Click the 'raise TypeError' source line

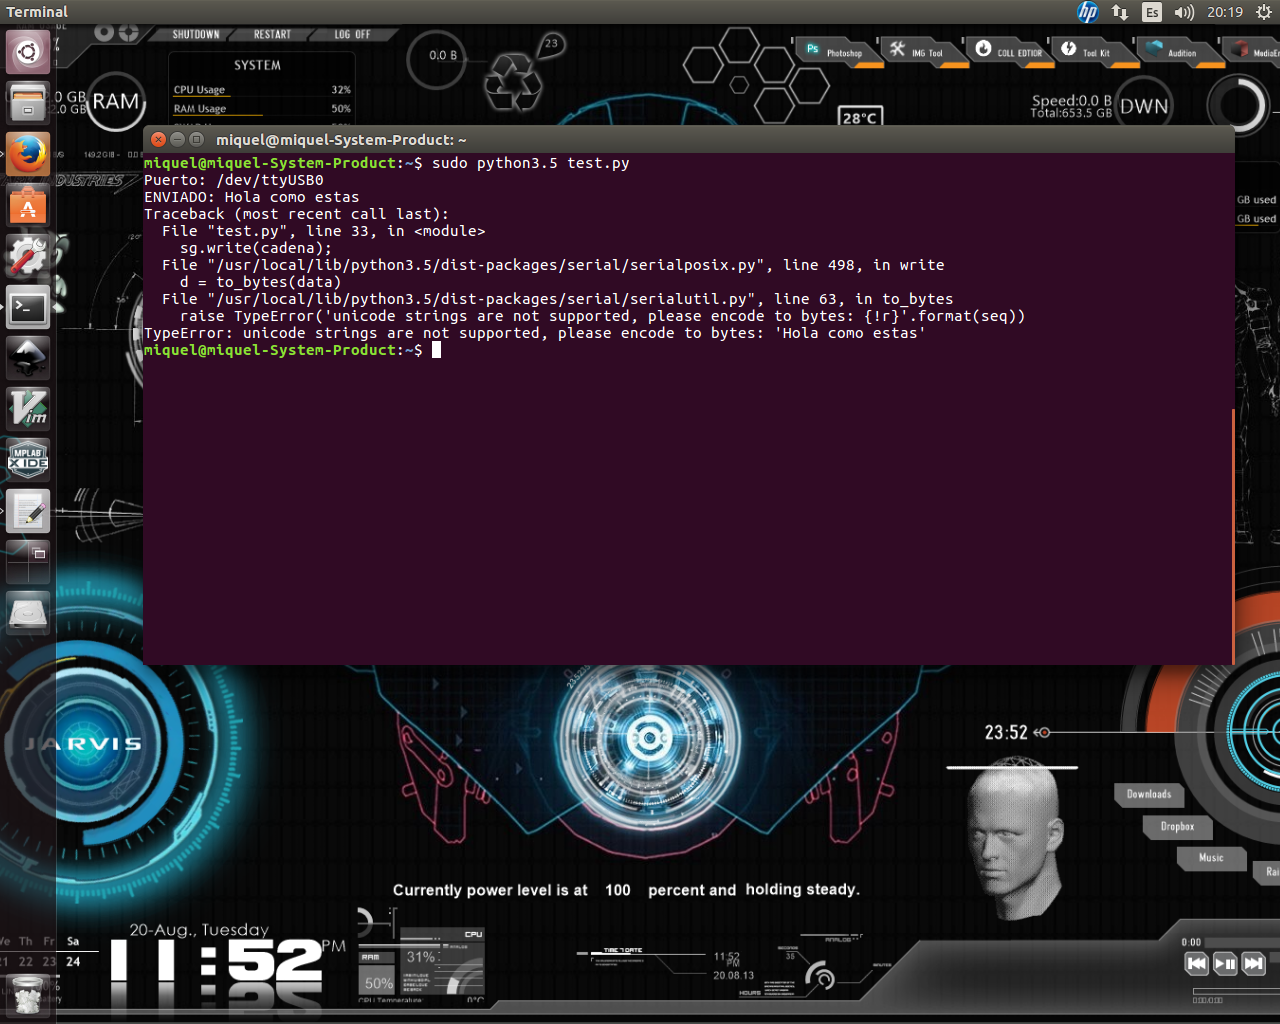click(603, 316)
